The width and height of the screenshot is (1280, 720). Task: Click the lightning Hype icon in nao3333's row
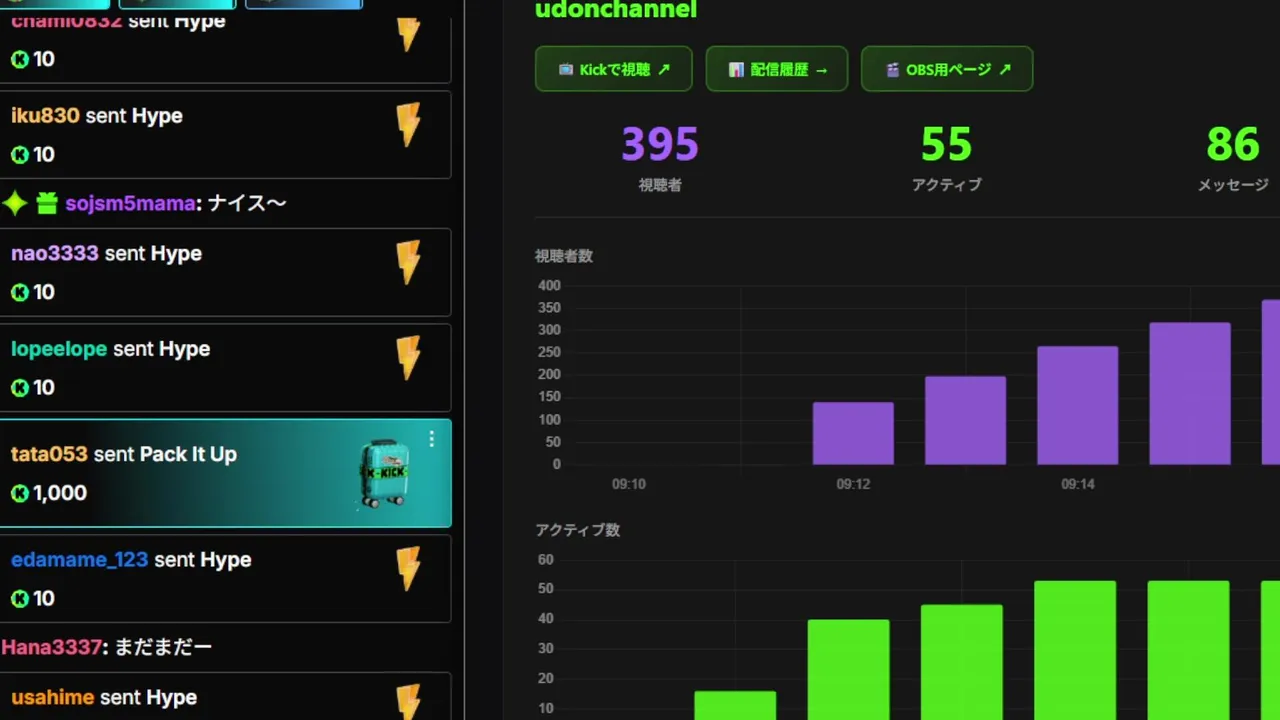408,263
